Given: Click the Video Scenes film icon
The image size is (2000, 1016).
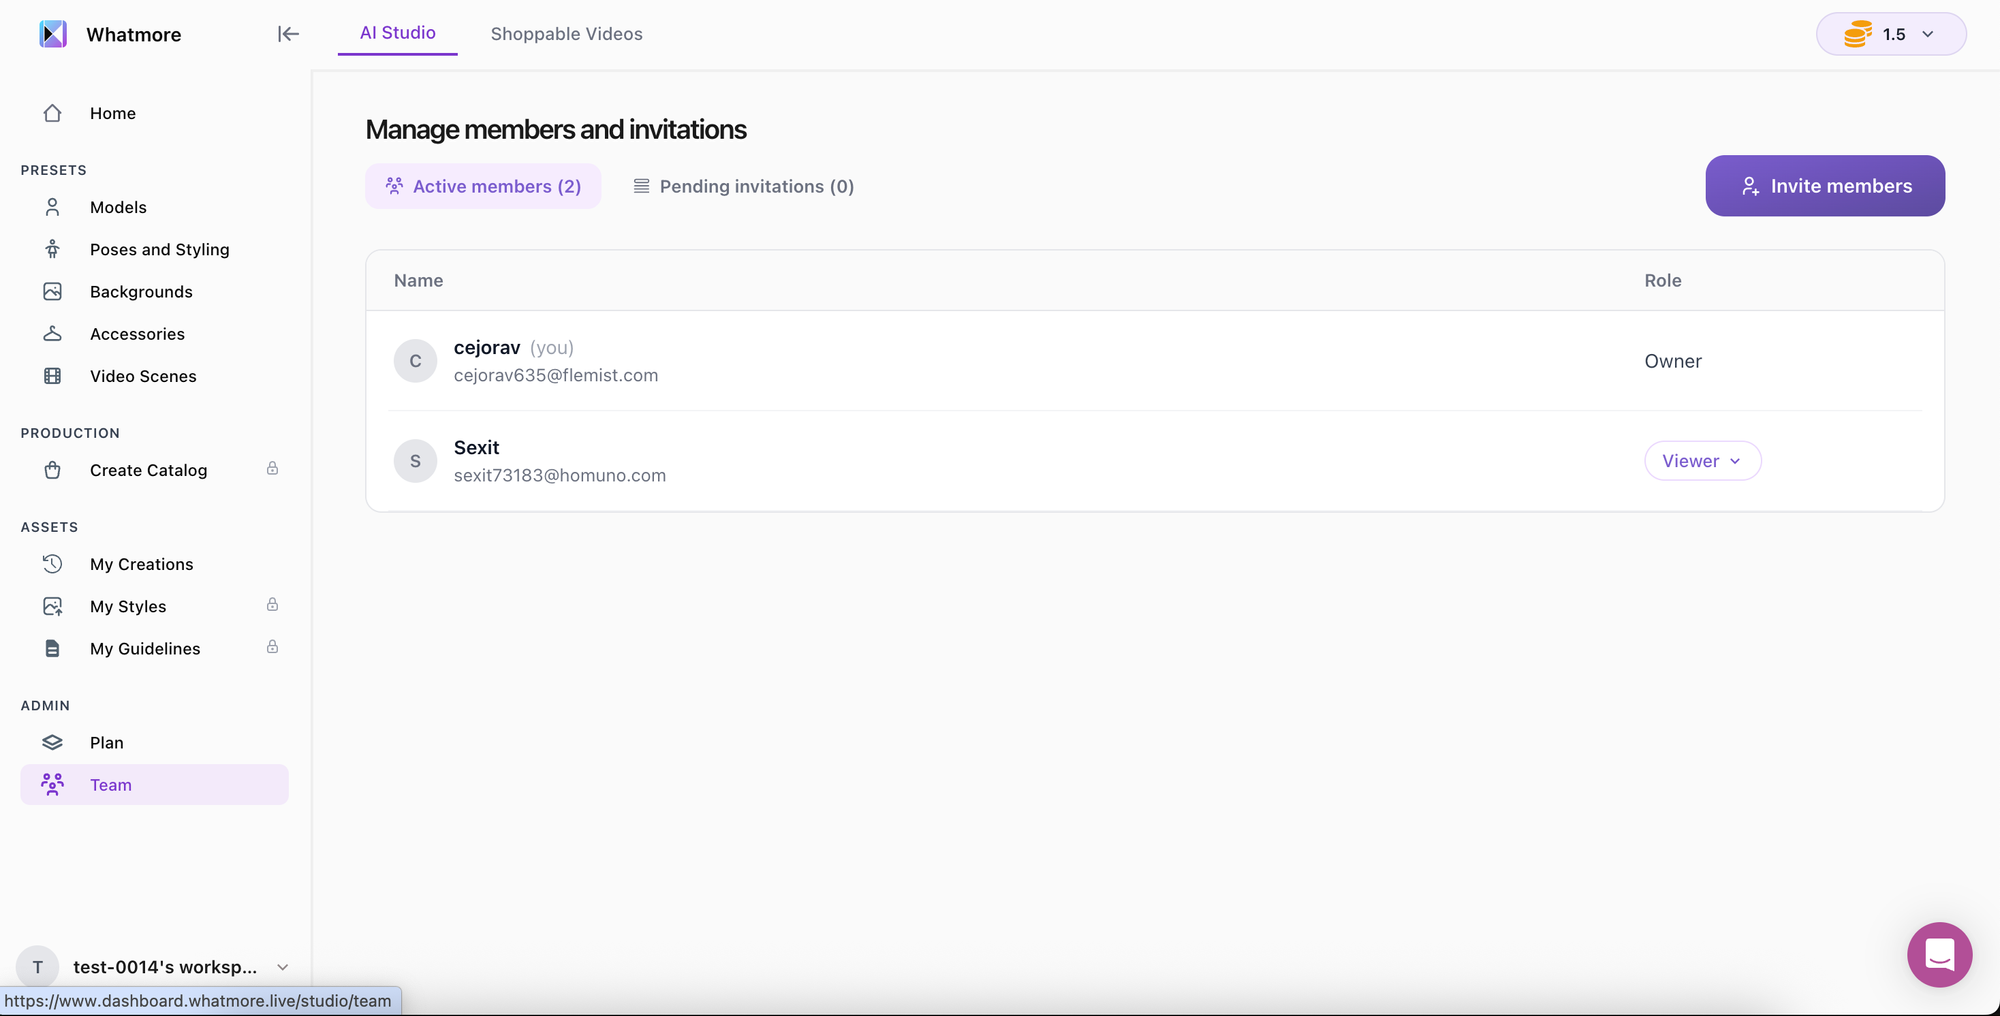Looking at the screenshot, I should click(x=53, y=376).
